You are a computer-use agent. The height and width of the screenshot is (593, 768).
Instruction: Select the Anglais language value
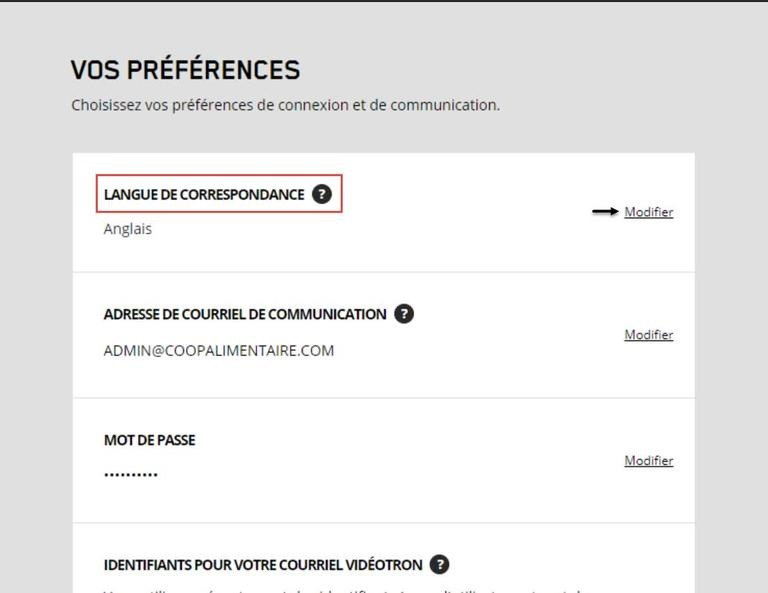click(x=128, y=229)
